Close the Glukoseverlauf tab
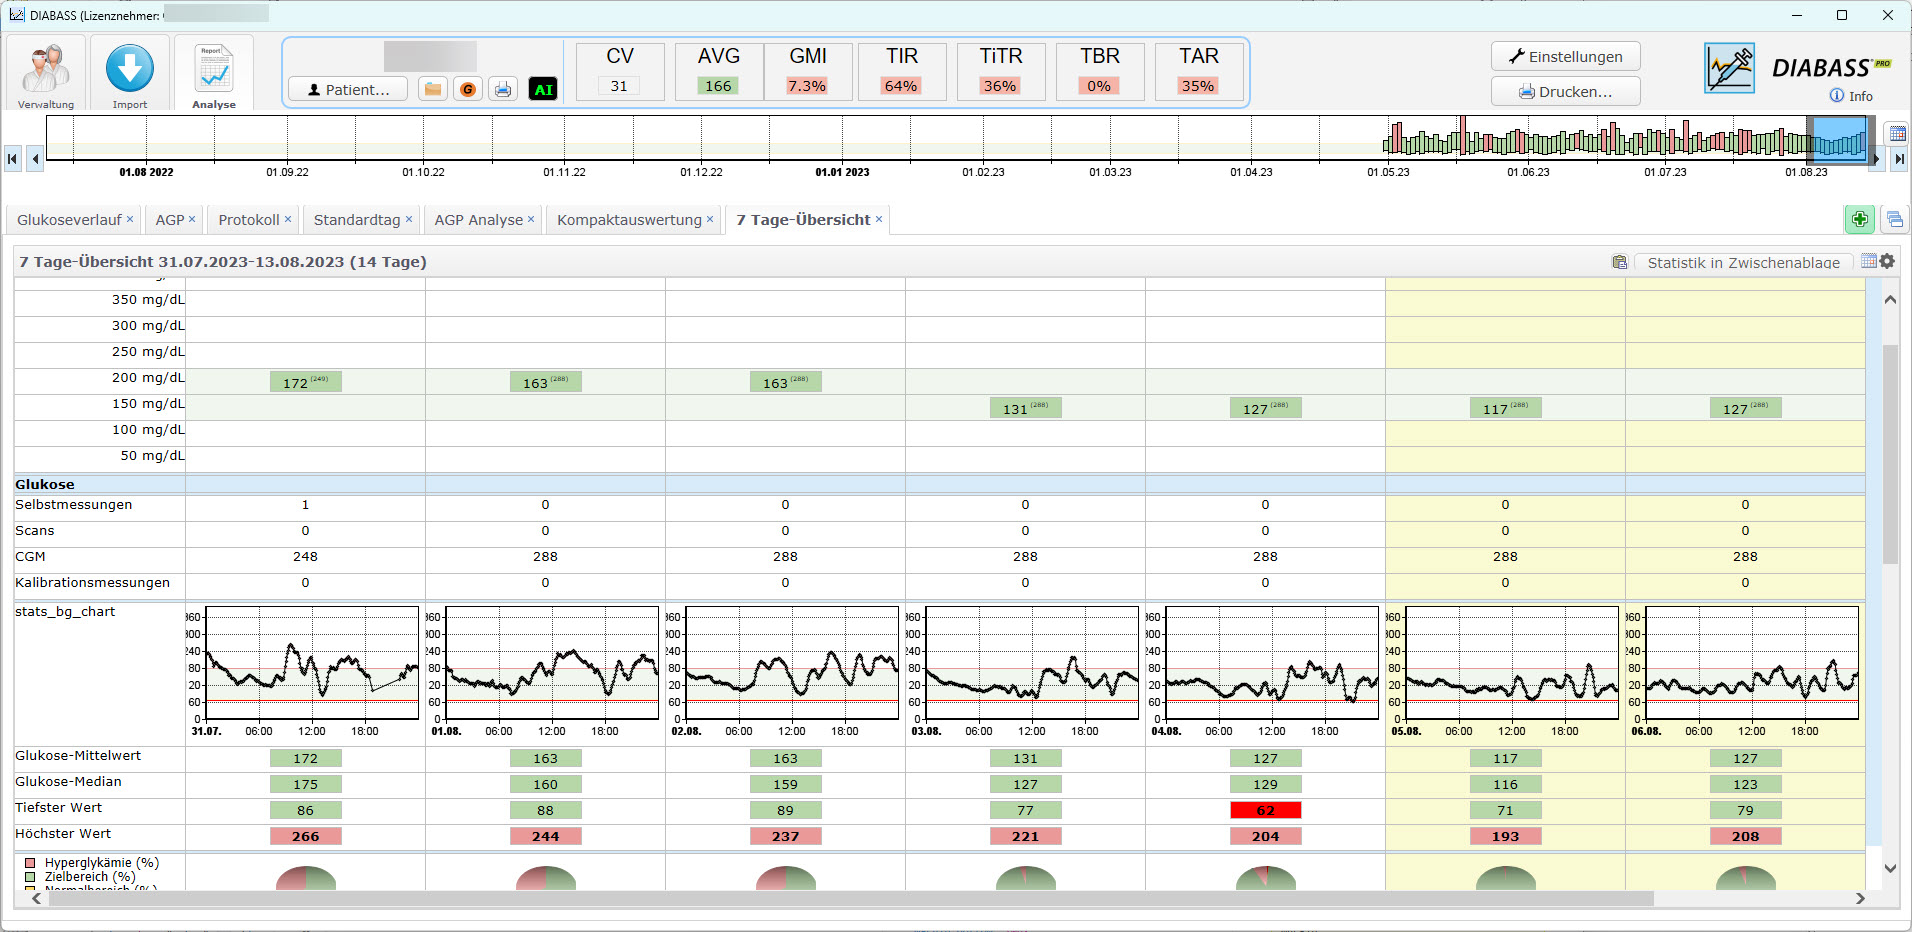Screen dimensions: 1912x932 (x=130, y=219)
